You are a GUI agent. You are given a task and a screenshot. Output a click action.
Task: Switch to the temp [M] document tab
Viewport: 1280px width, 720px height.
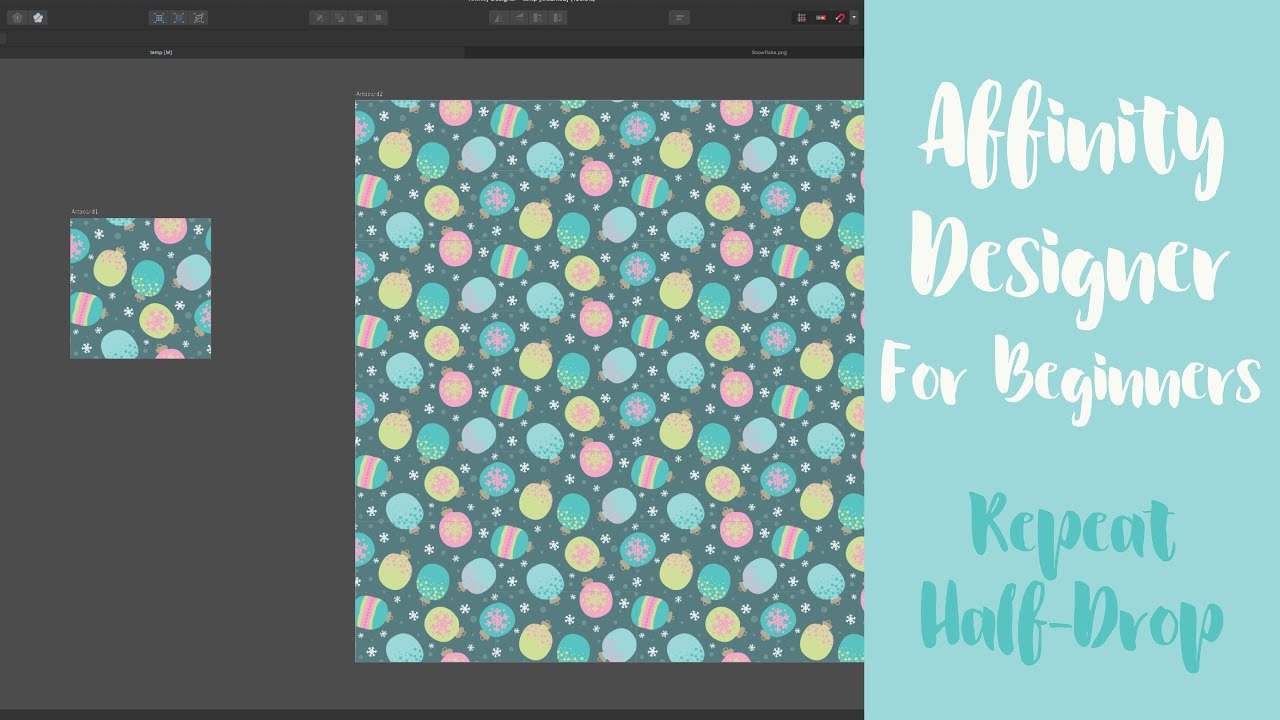click(x=161, y=52)
